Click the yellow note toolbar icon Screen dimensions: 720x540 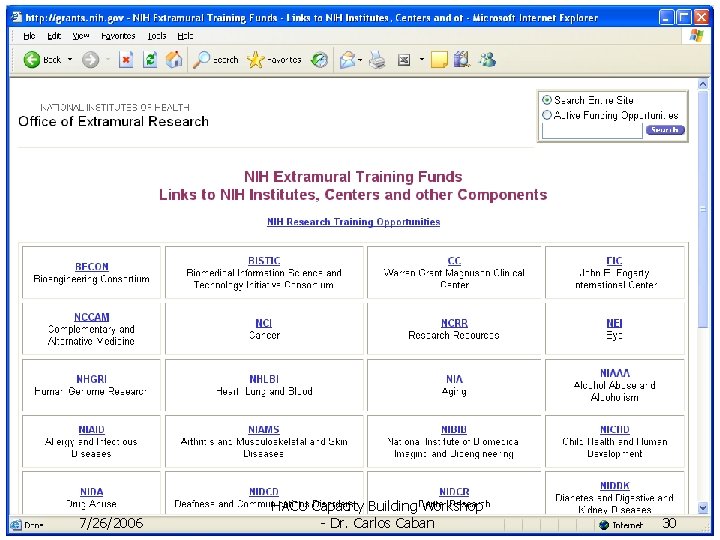tap(439, 60)
